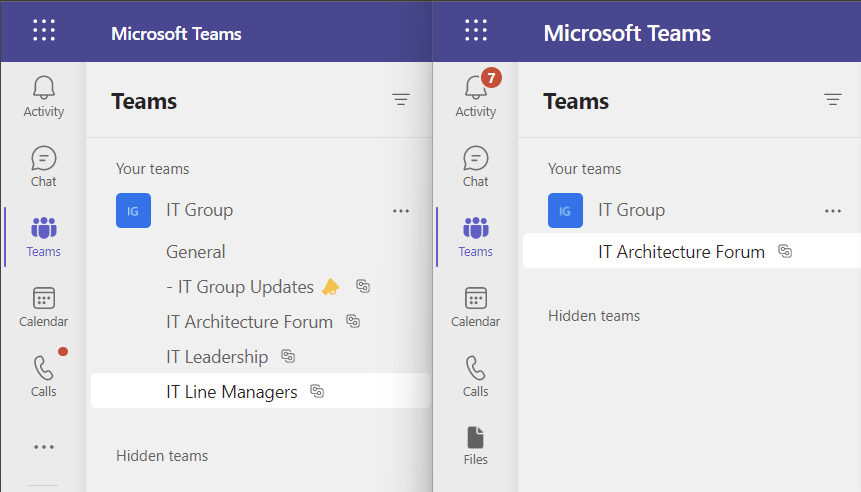This screenshot has width=861, height=492.
Task: Open Activity in left Teams window
Action: click(43, 97)
